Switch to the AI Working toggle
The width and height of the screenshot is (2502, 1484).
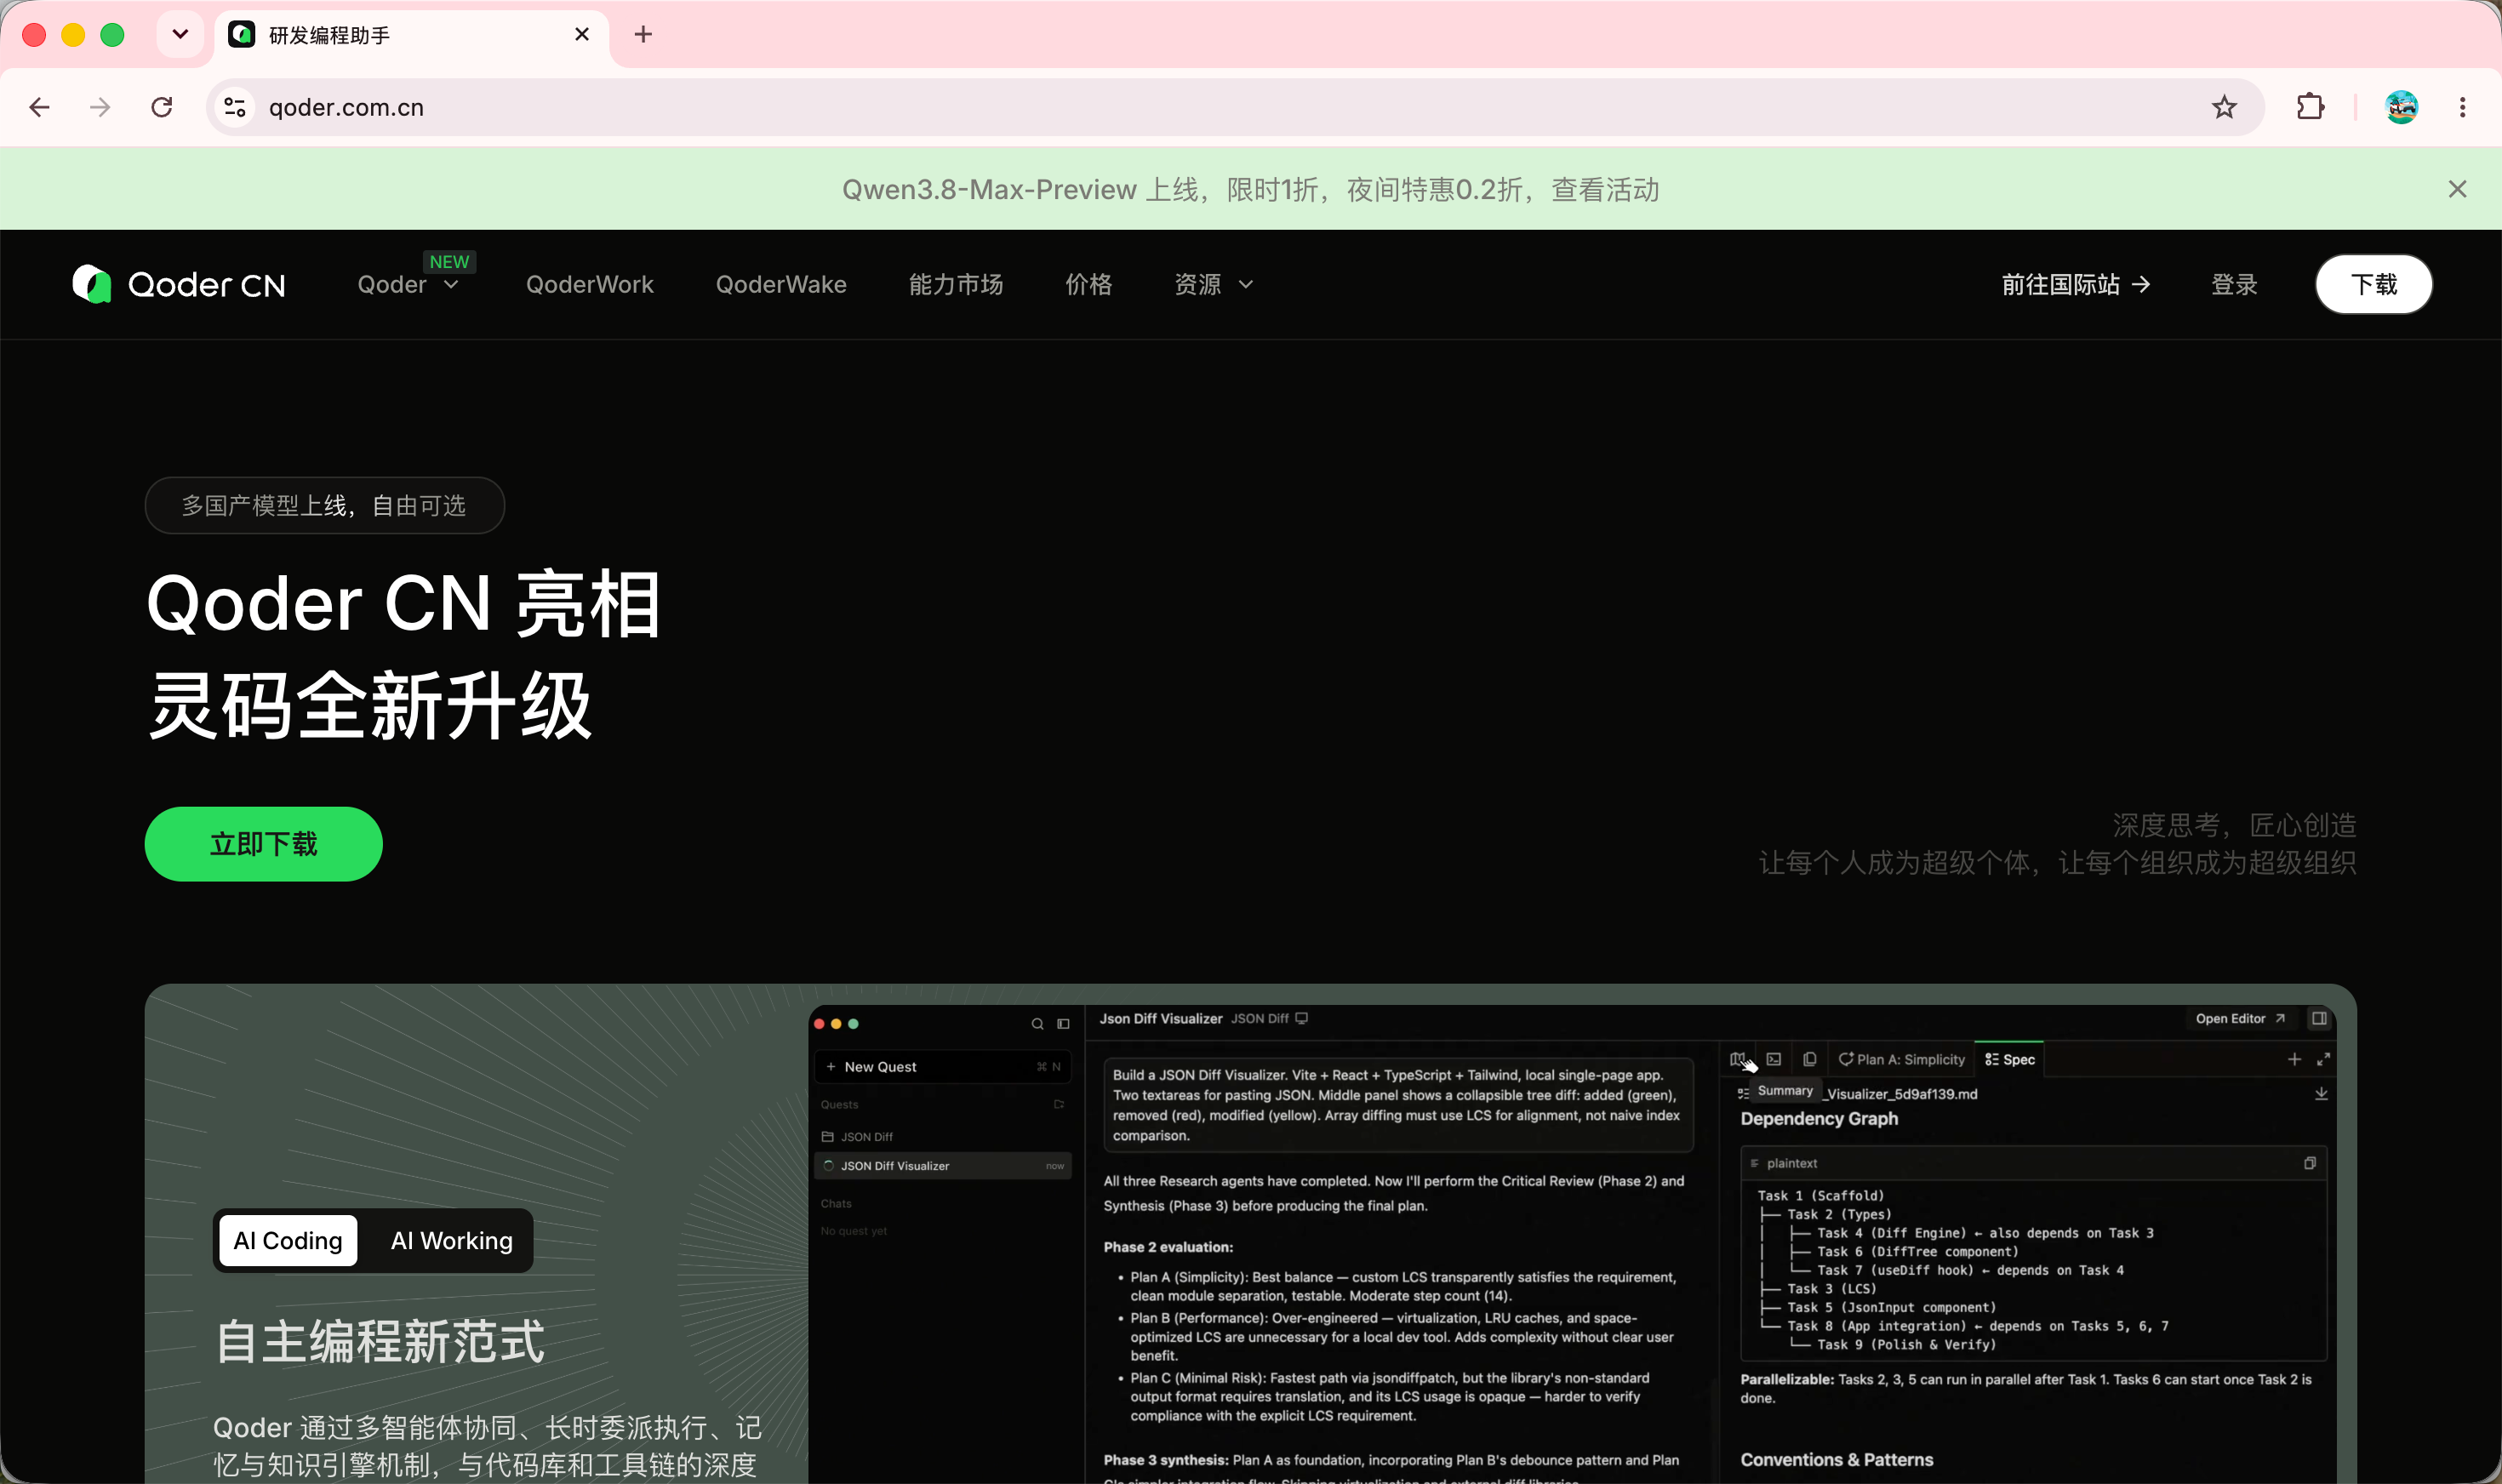[x=452, y=1241]
